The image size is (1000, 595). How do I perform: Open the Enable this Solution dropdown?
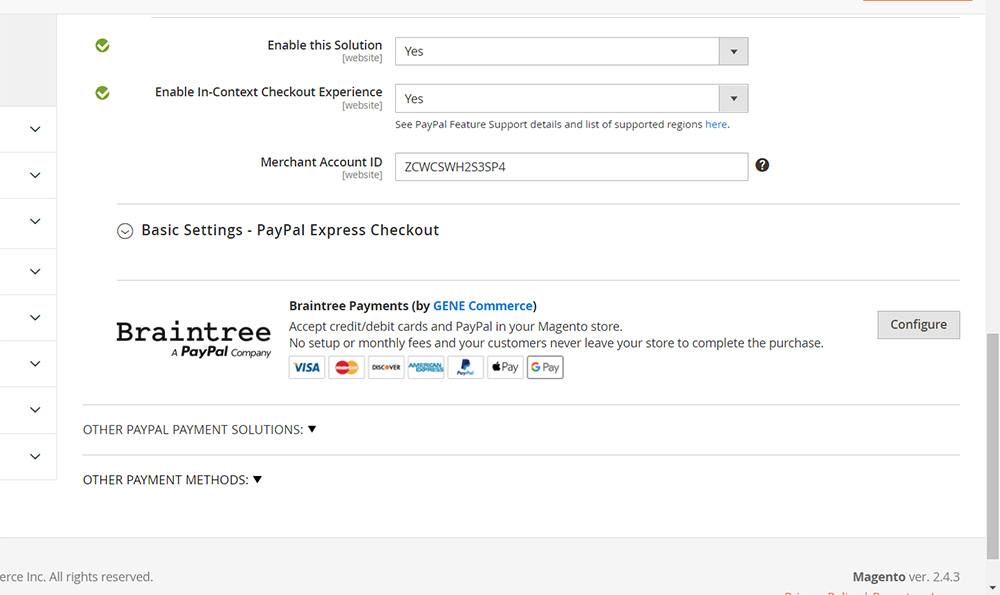pos(571,51)
